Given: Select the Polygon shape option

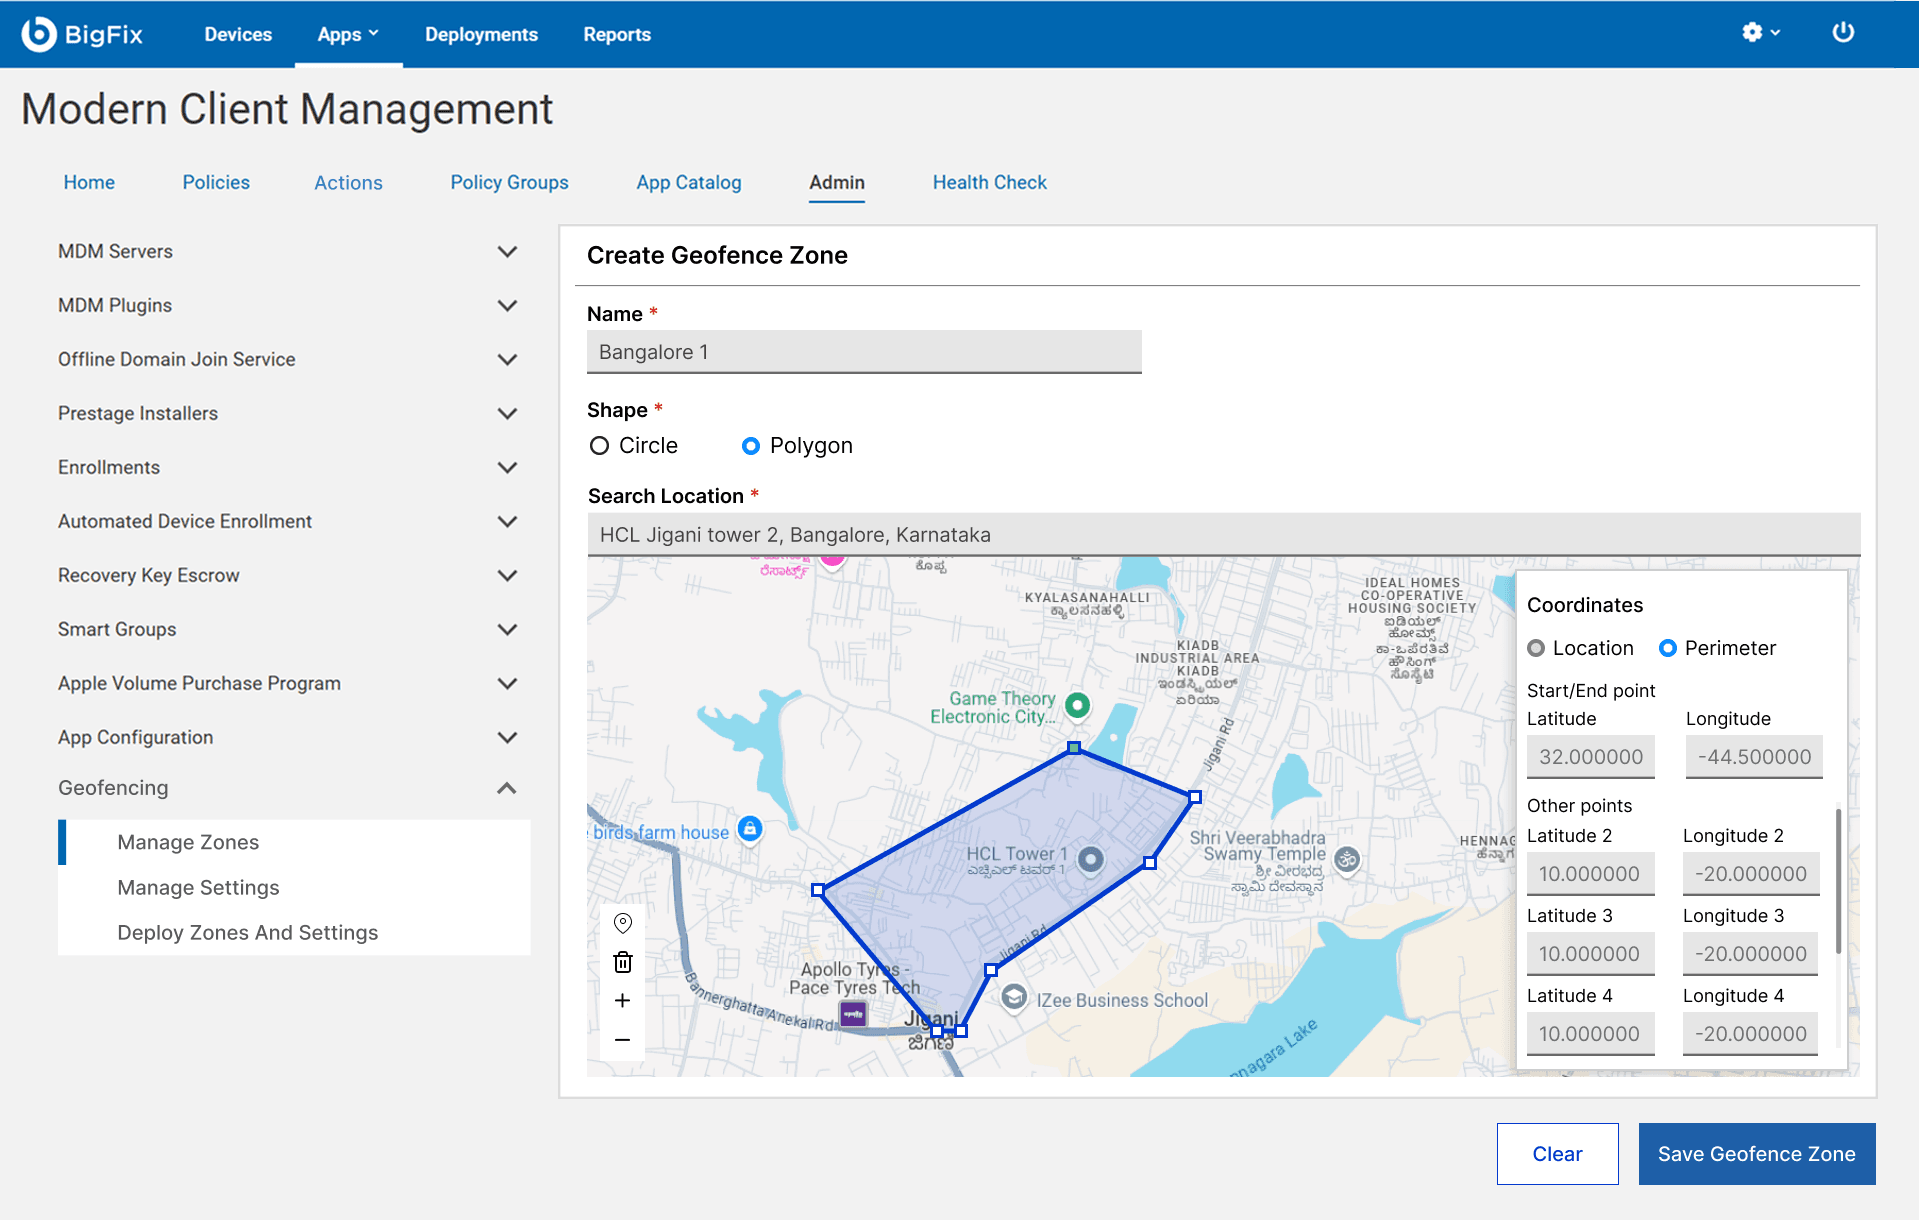Looking at the screenshot, I should 750,446.
